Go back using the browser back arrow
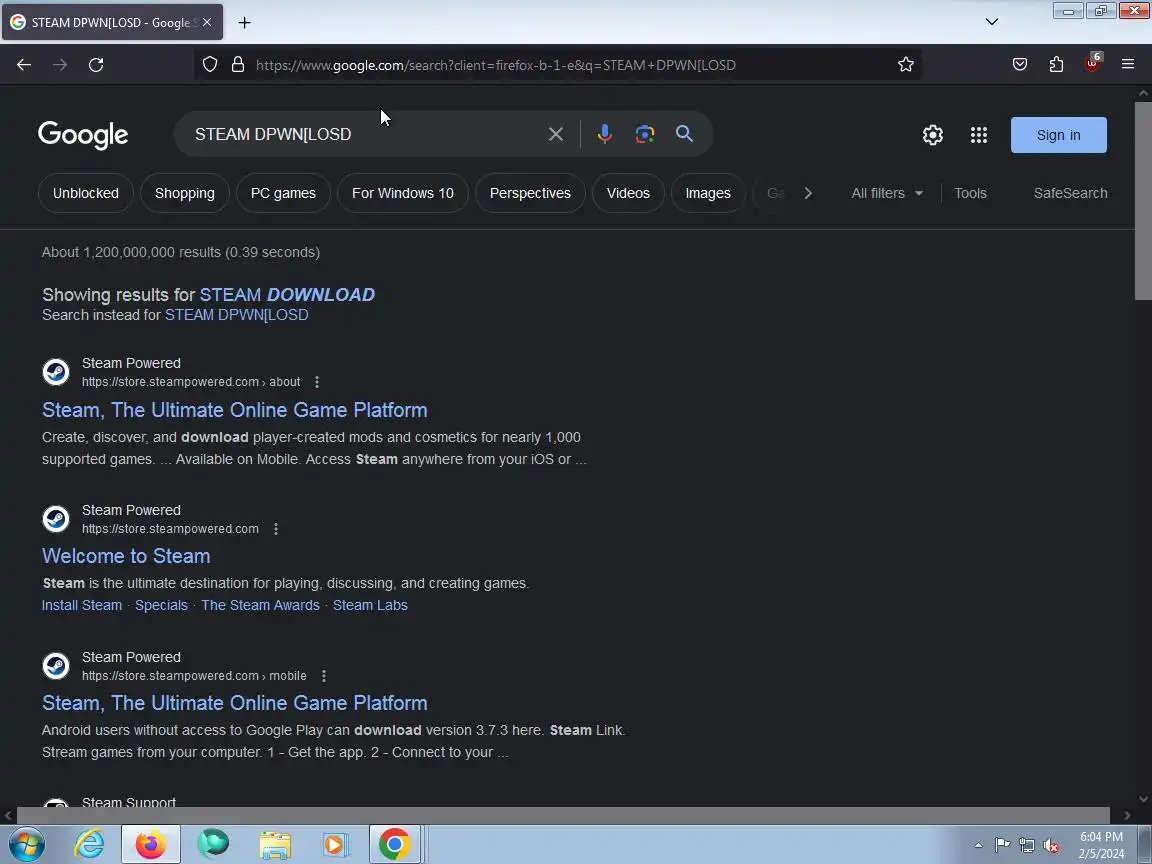The image size is (1152, 864). tap(24, 65)
